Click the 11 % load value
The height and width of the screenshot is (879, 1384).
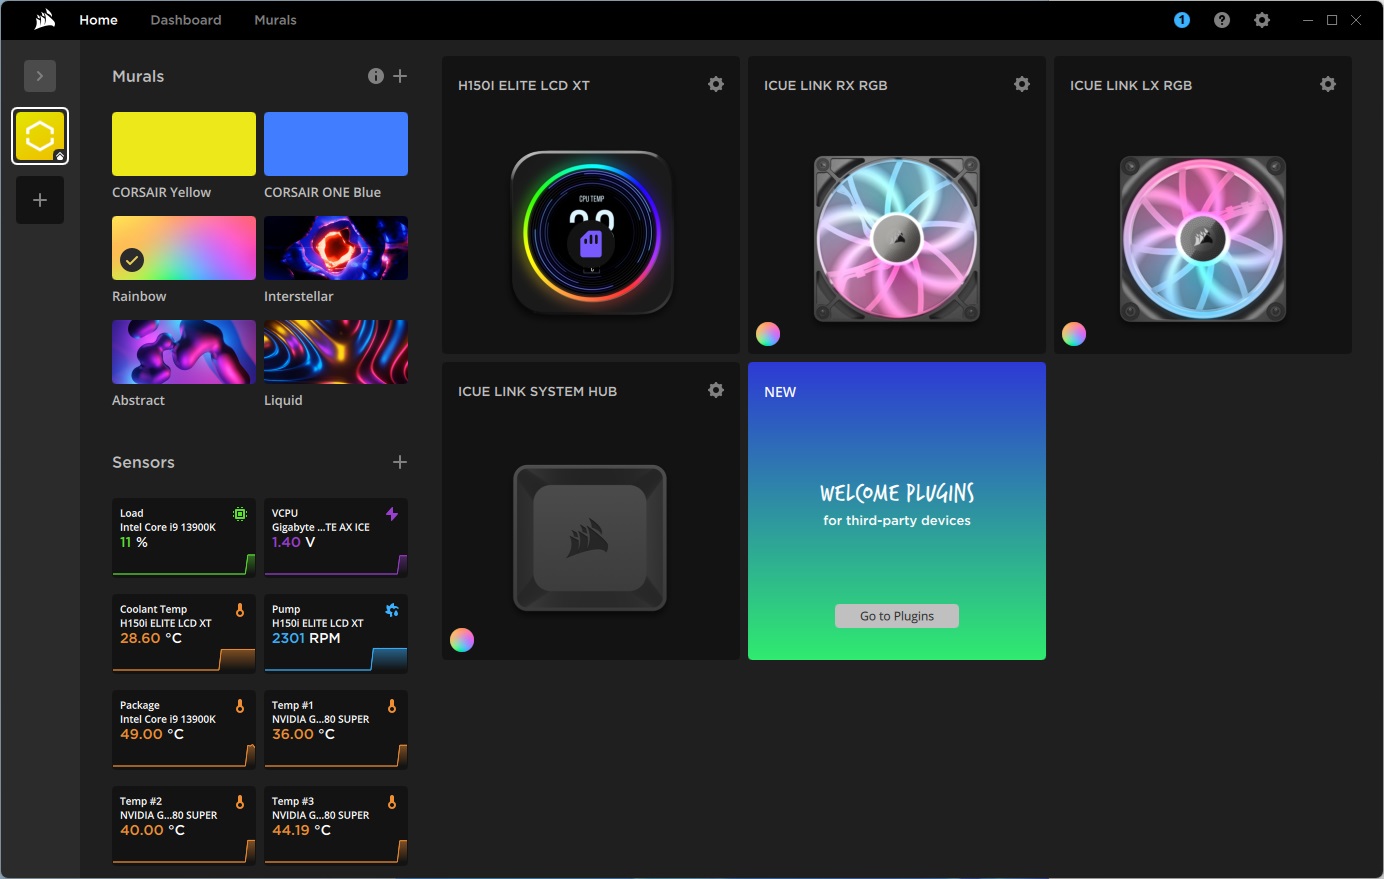pyautogui.click(x=134, y=542)
